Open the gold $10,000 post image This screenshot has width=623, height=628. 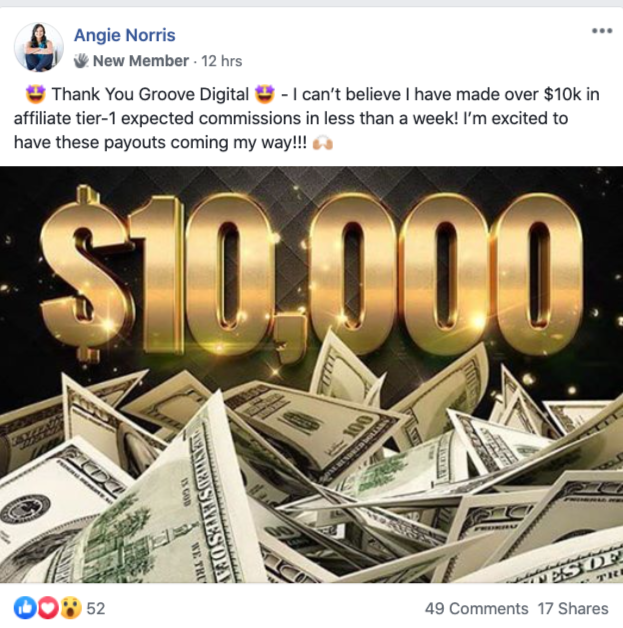[x=312, y=374]
